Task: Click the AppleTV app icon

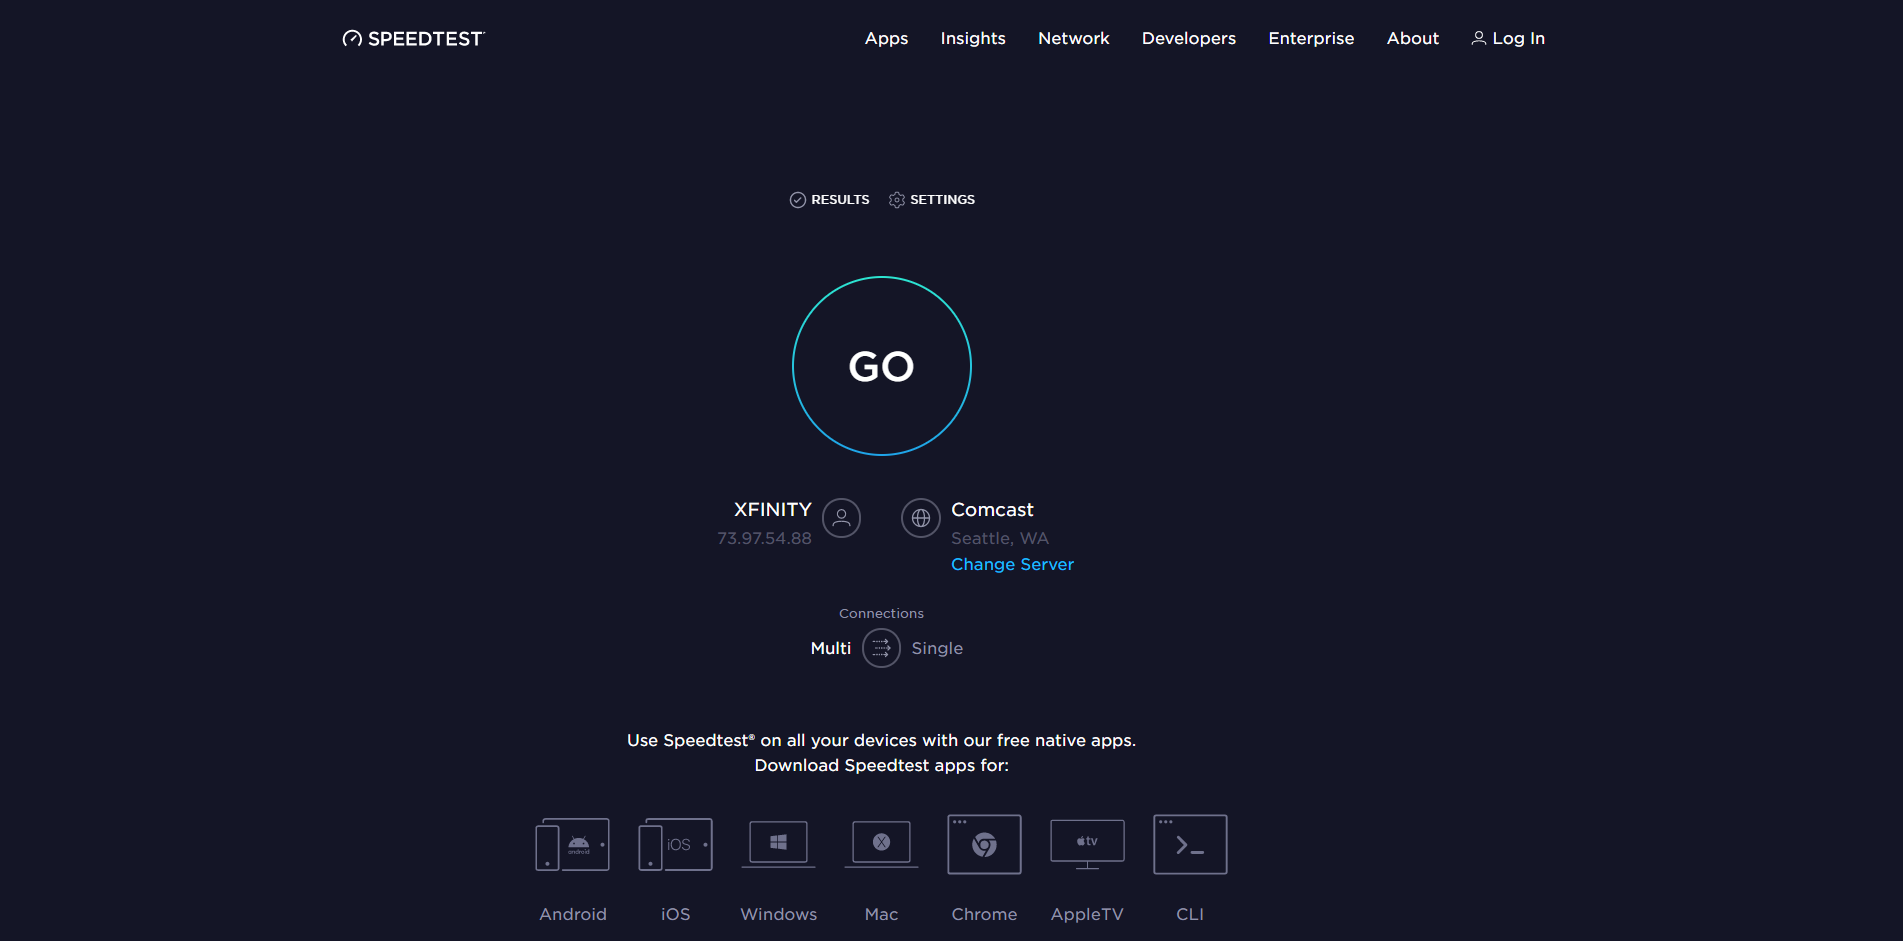Action: 1087,844
